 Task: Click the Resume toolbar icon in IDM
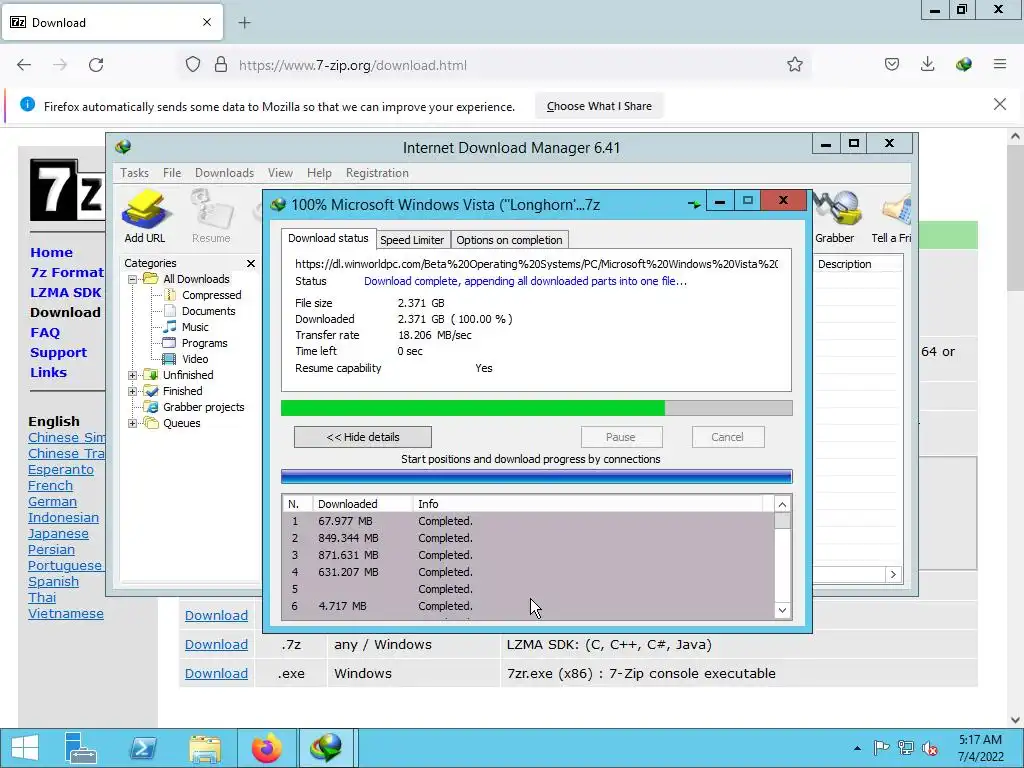click(211, 217)
